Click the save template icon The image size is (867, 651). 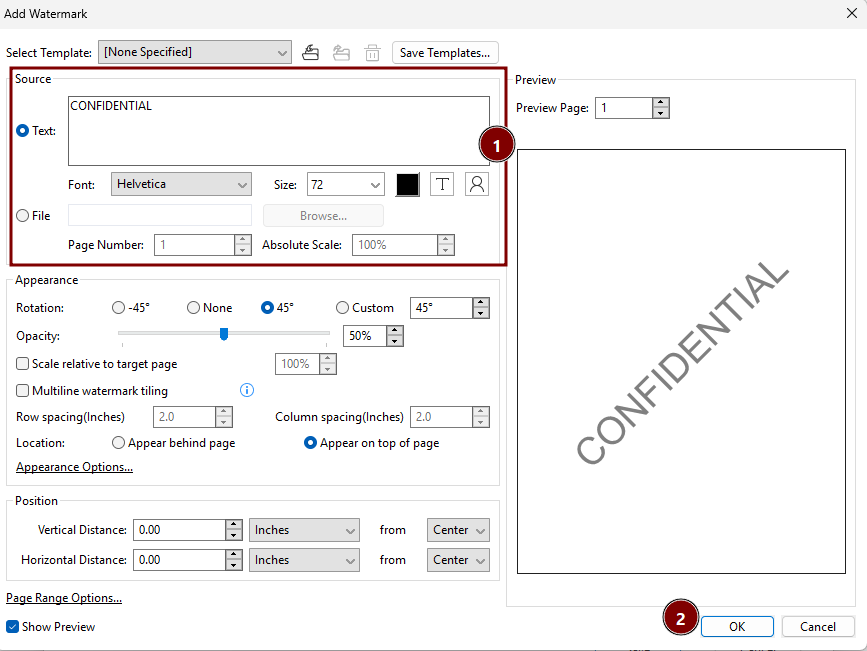[310, 53]
